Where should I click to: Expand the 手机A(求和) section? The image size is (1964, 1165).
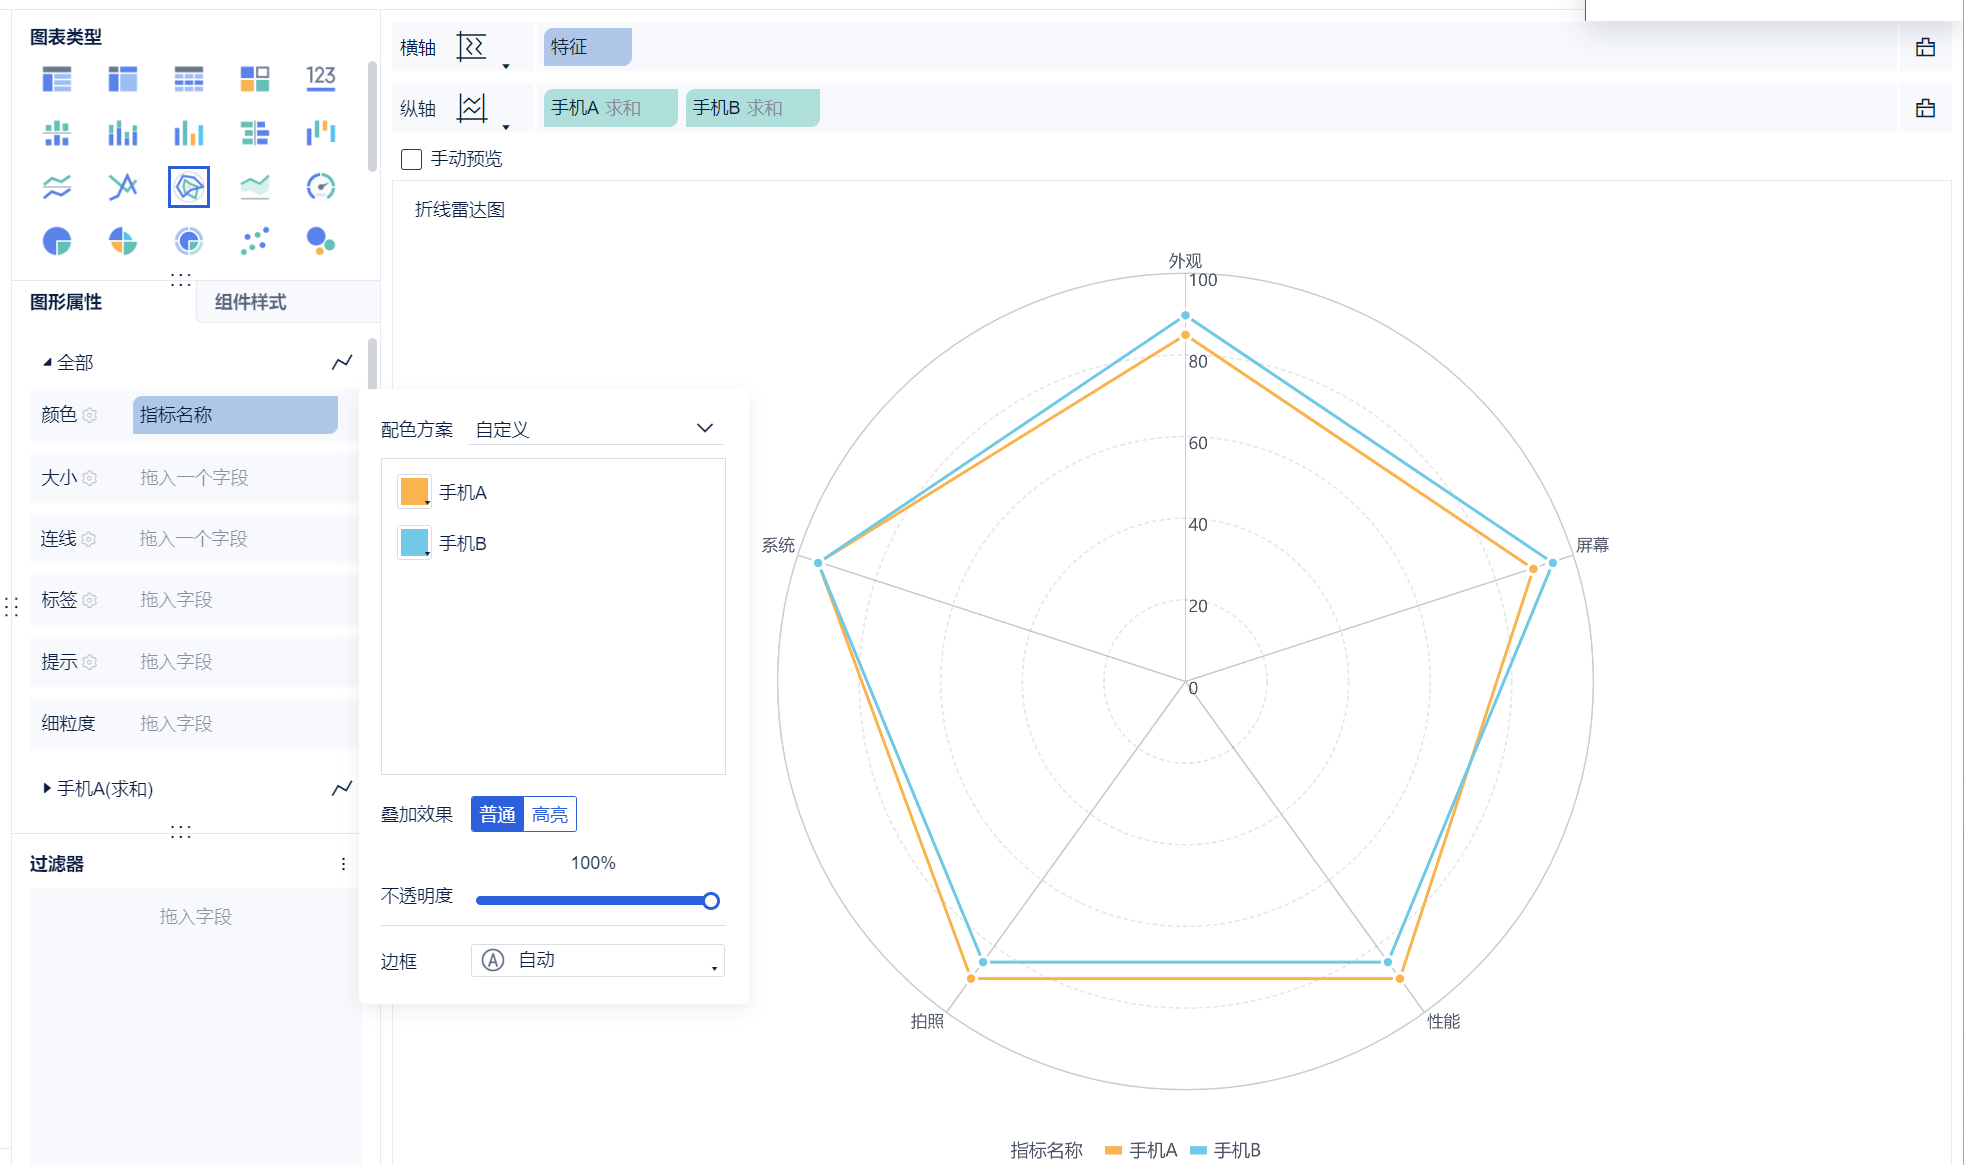point(47,788)
